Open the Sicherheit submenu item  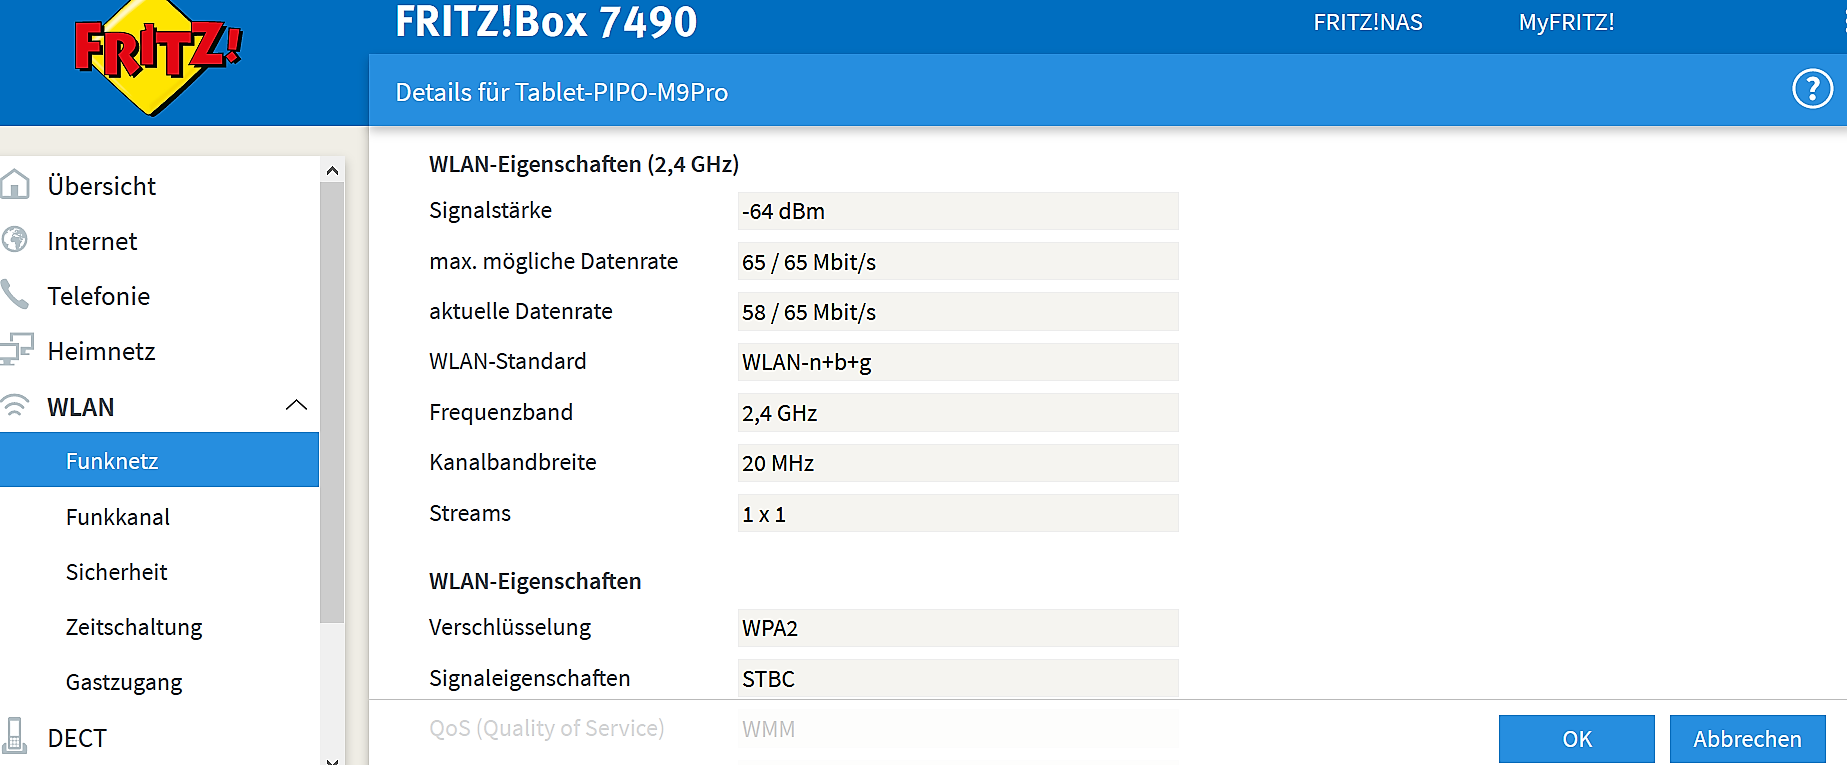click(116, 572)
